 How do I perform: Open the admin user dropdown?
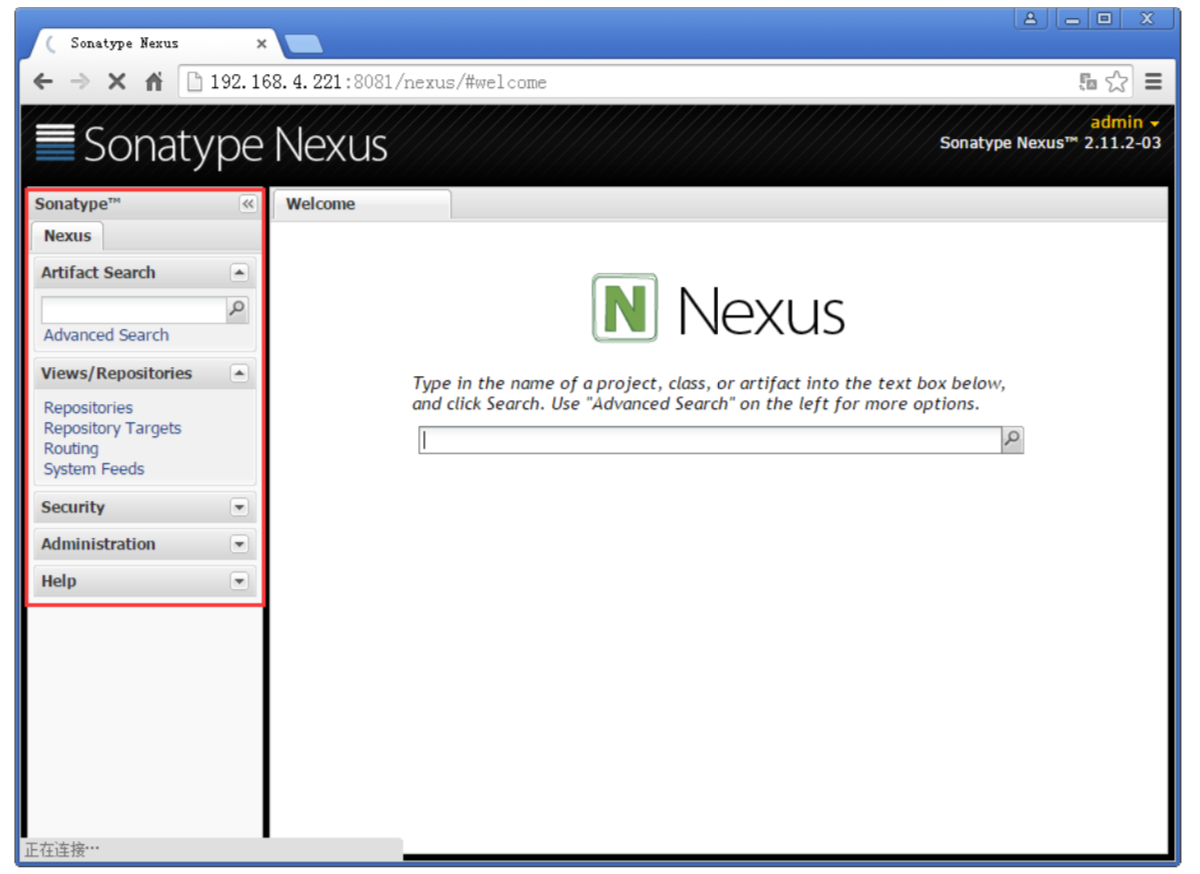(x=1125, y=122)
